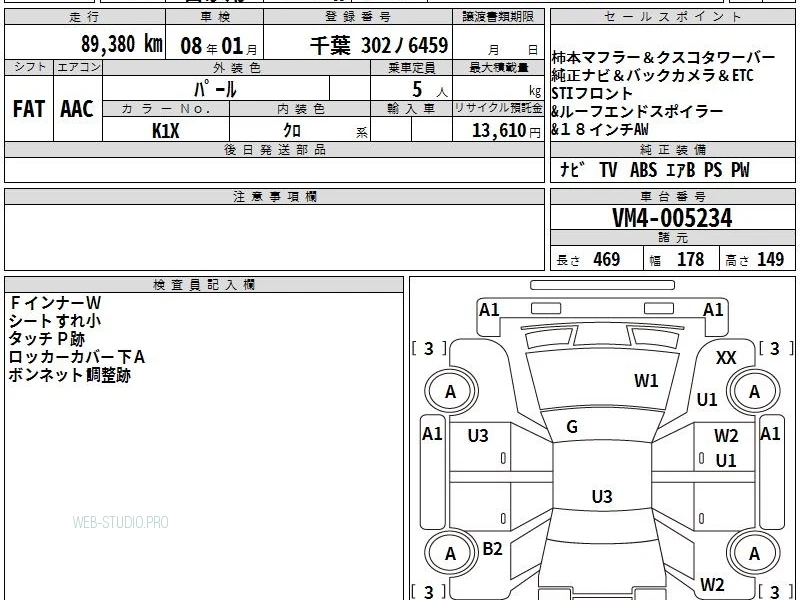Select the G mark on the windshield

click(572, 427)
